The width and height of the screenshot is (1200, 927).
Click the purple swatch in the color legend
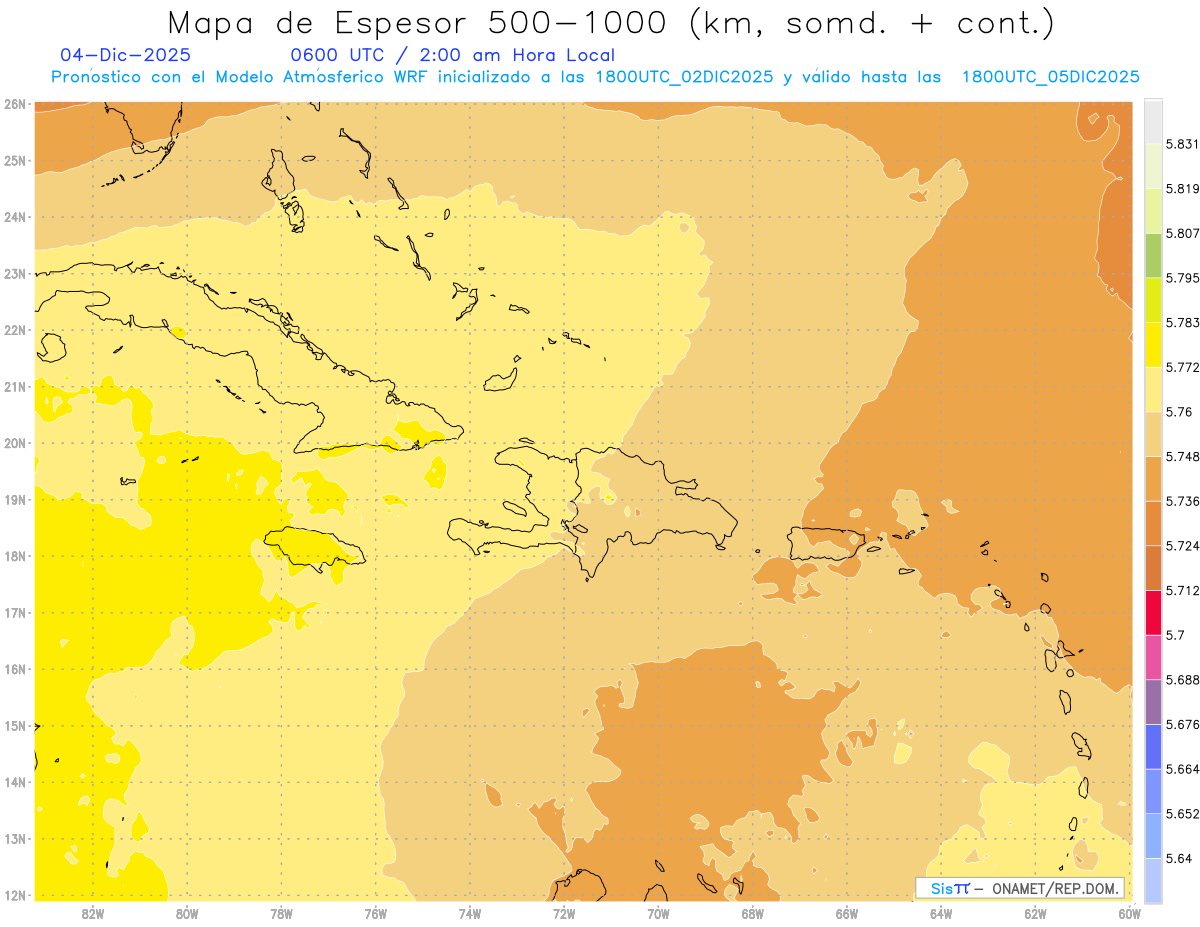[x=1153, y=702]
